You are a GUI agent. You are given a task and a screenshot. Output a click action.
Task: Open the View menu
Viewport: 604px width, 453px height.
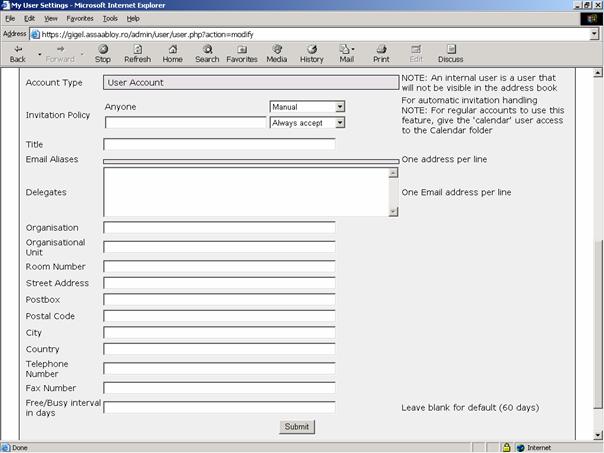point(51,18)
